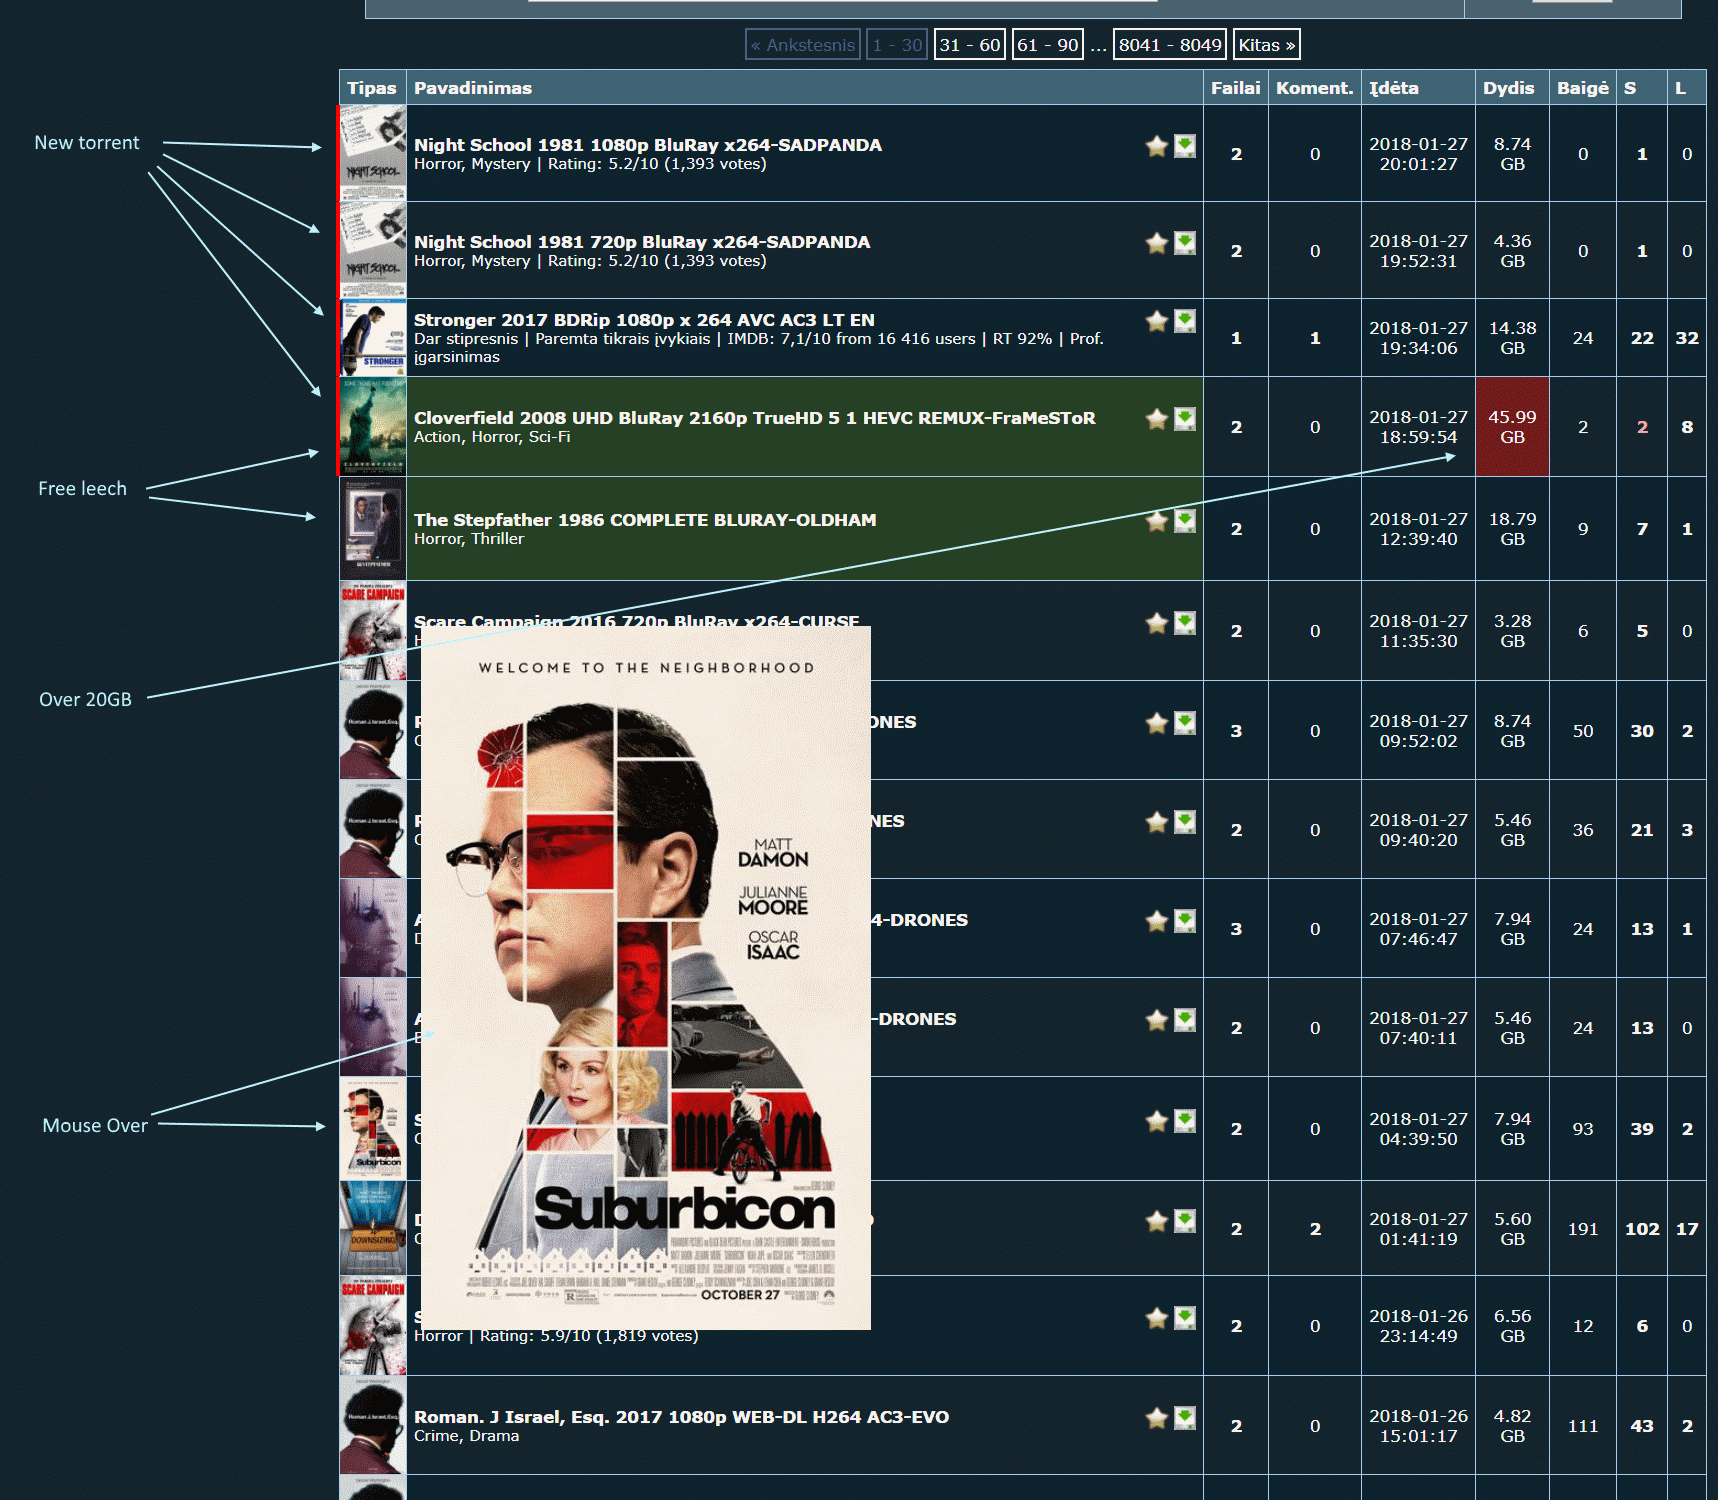Image resolution: width=1718 pixels, height=1500 pixels.
Task: Sort by Baigė column header
Action: (1583, 88)
